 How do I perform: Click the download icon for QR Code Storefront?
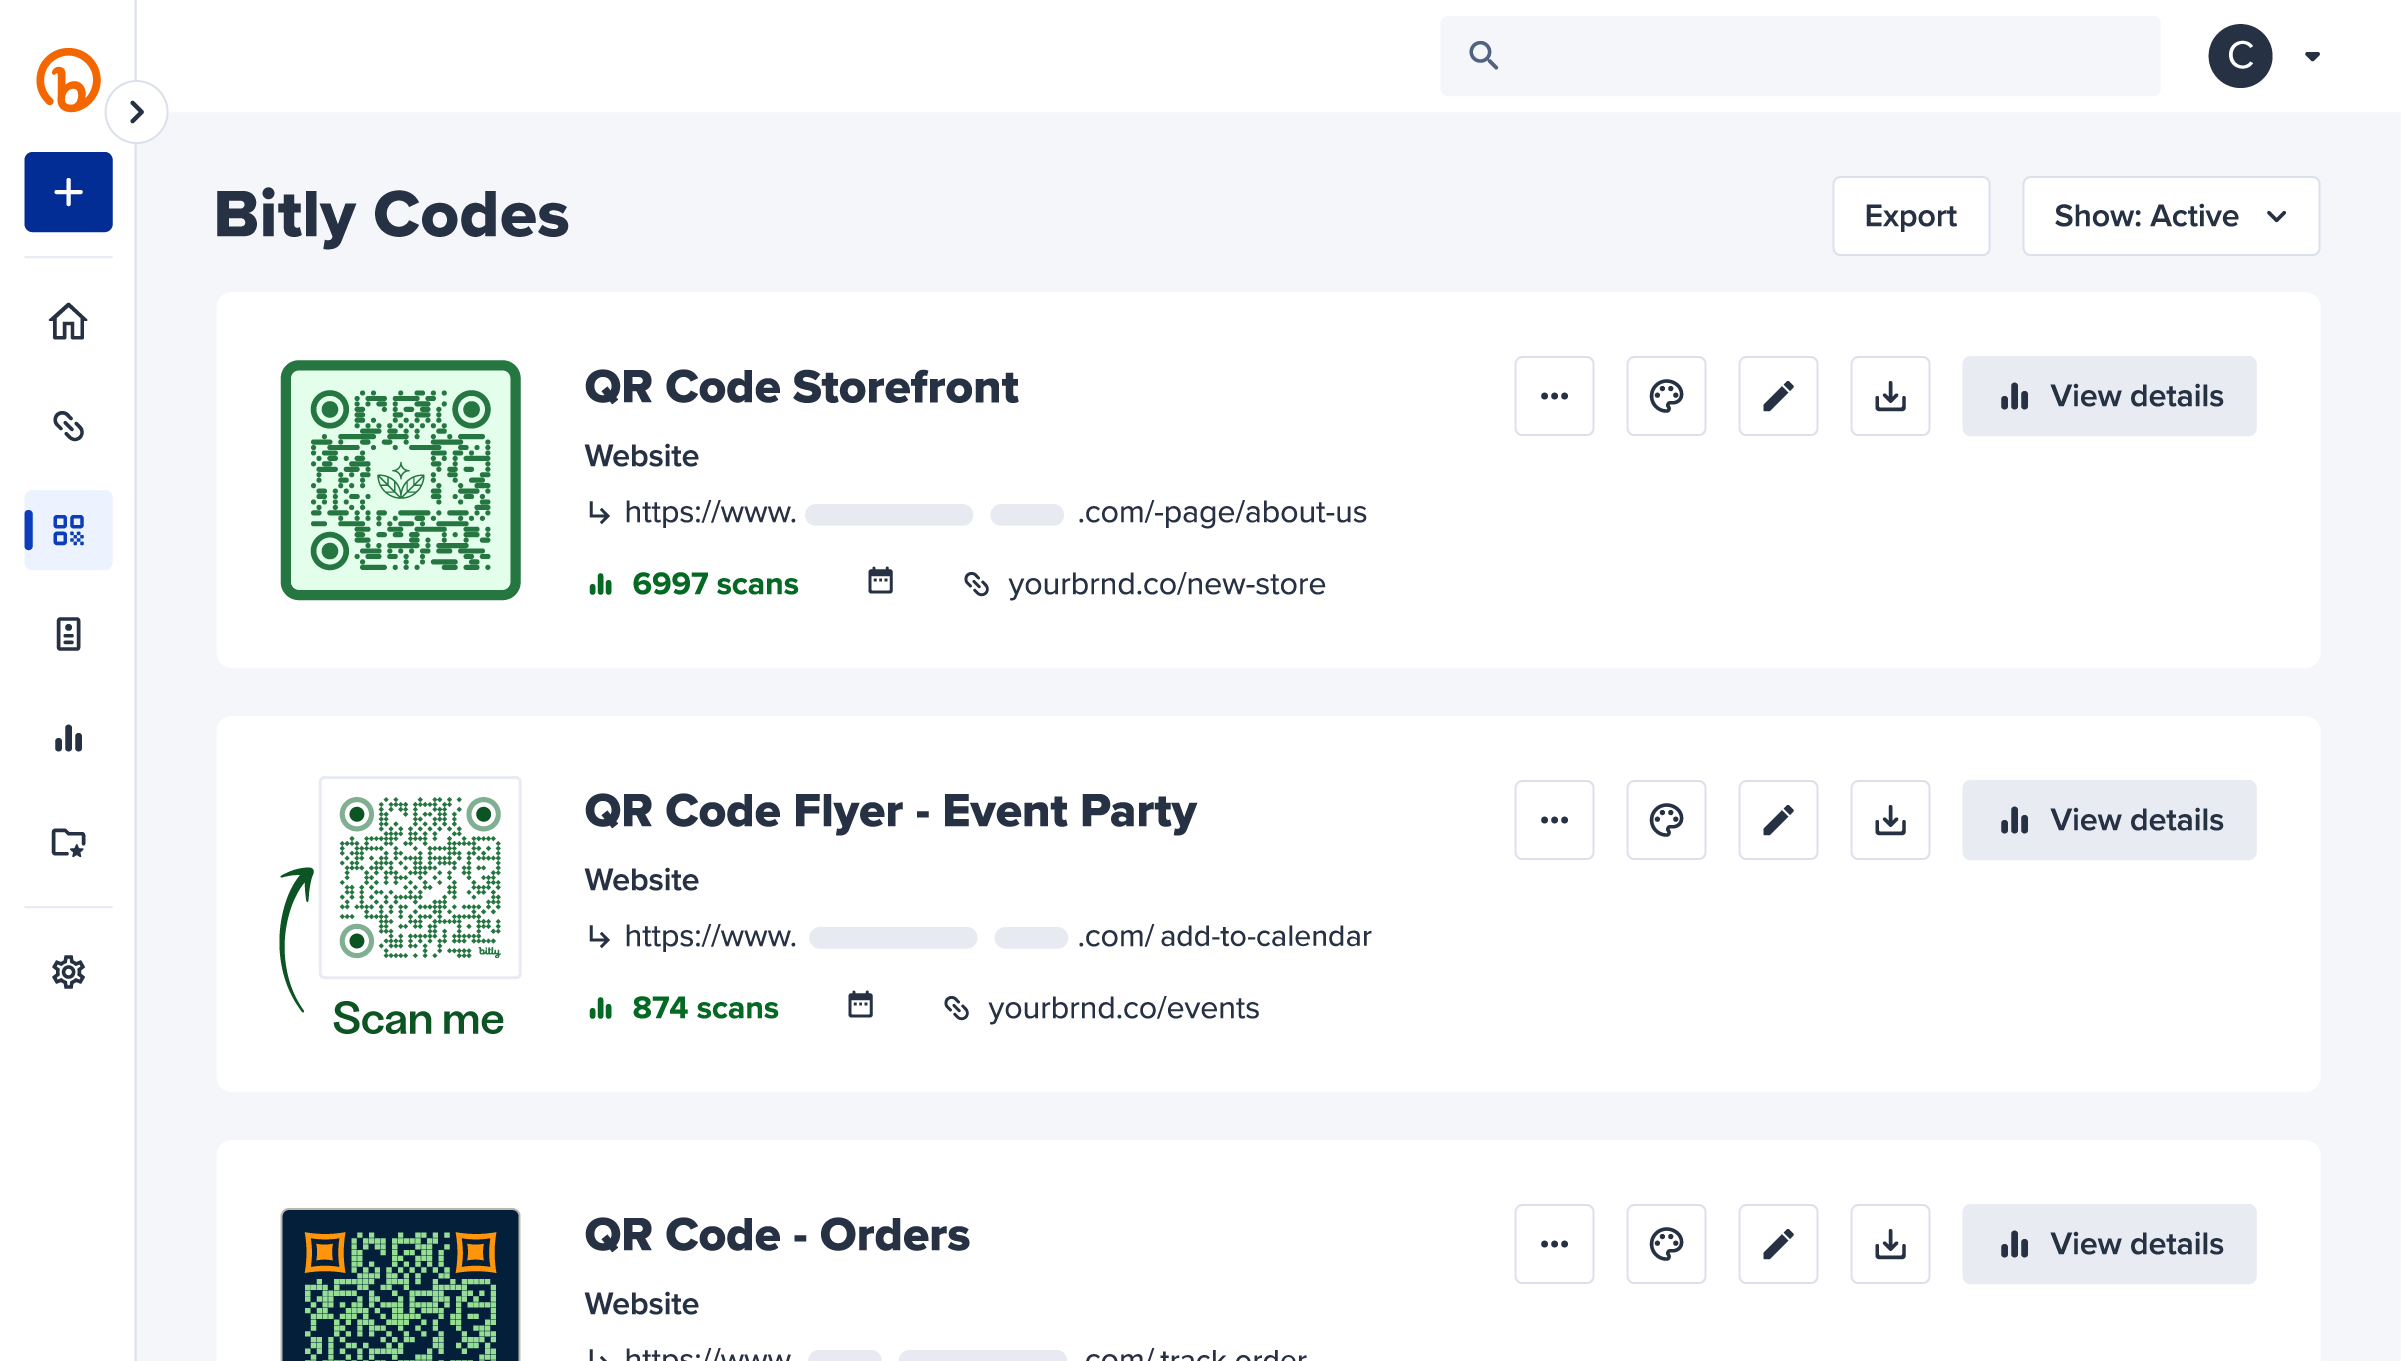click(x=1890, y=396)
